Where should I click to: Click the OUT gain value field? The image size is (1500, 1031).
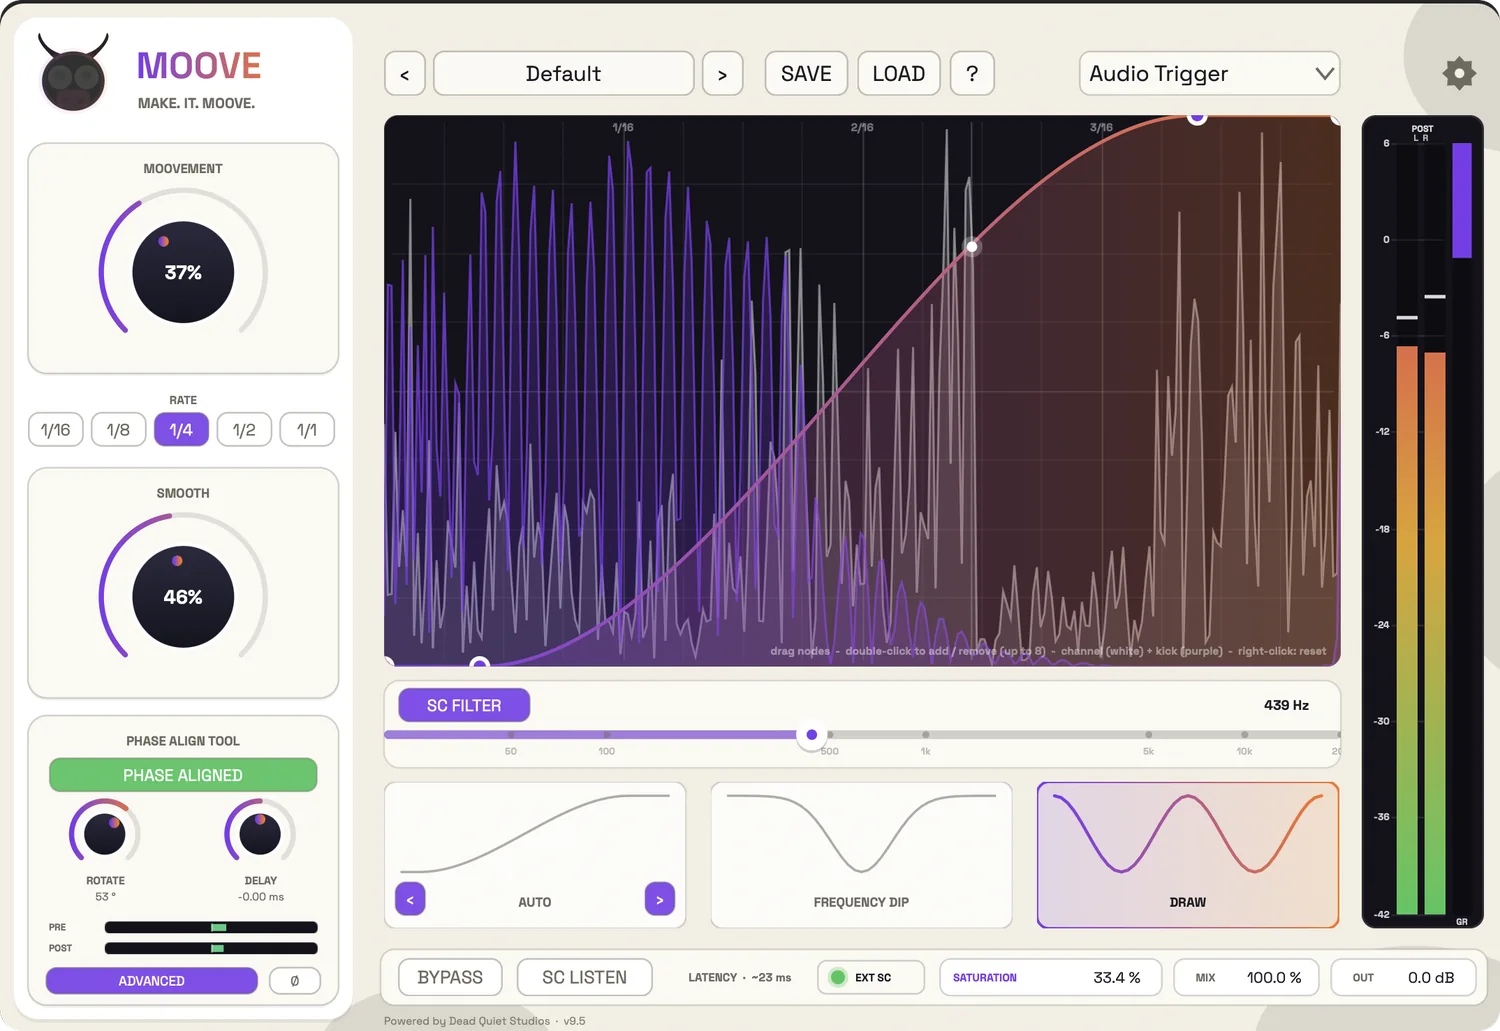click(x=1404, y=977)
